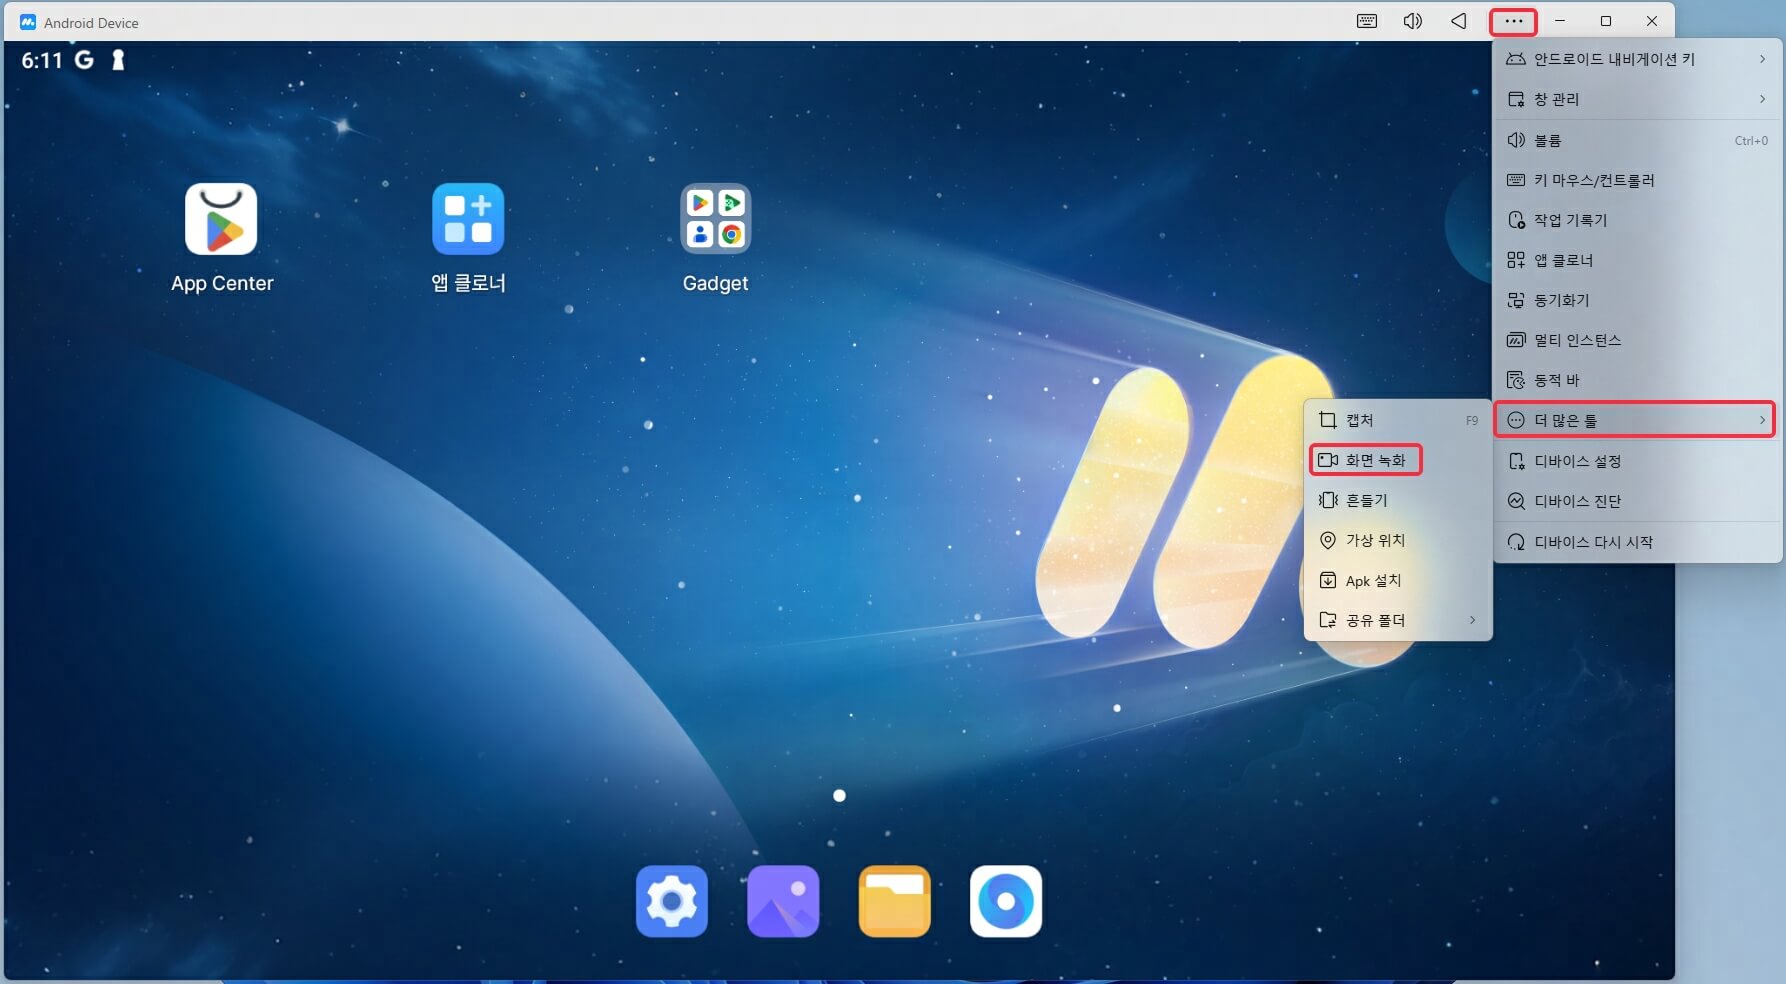This screenshot has width=1786, height=984.
Task: Click the Android Device window title
Action: [x=91, y=23]
